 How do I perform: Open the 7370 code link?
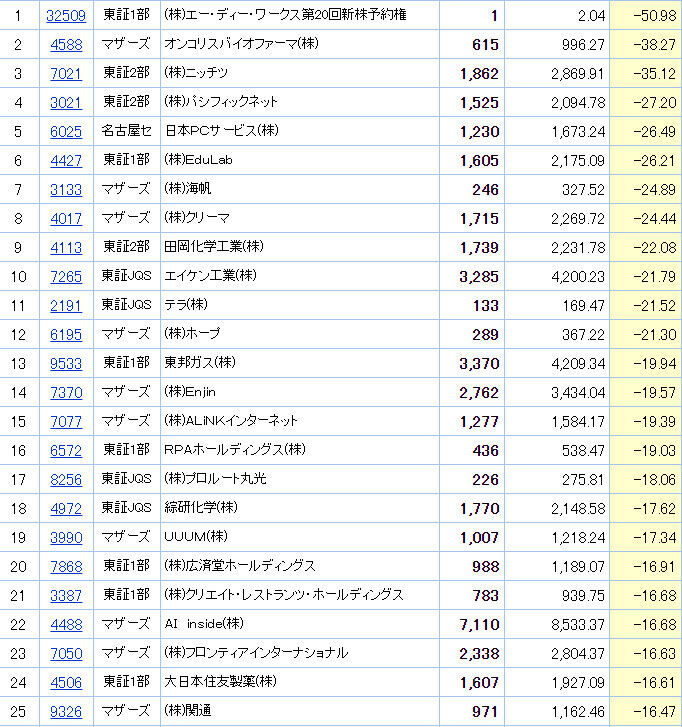[x=66, y=393]
